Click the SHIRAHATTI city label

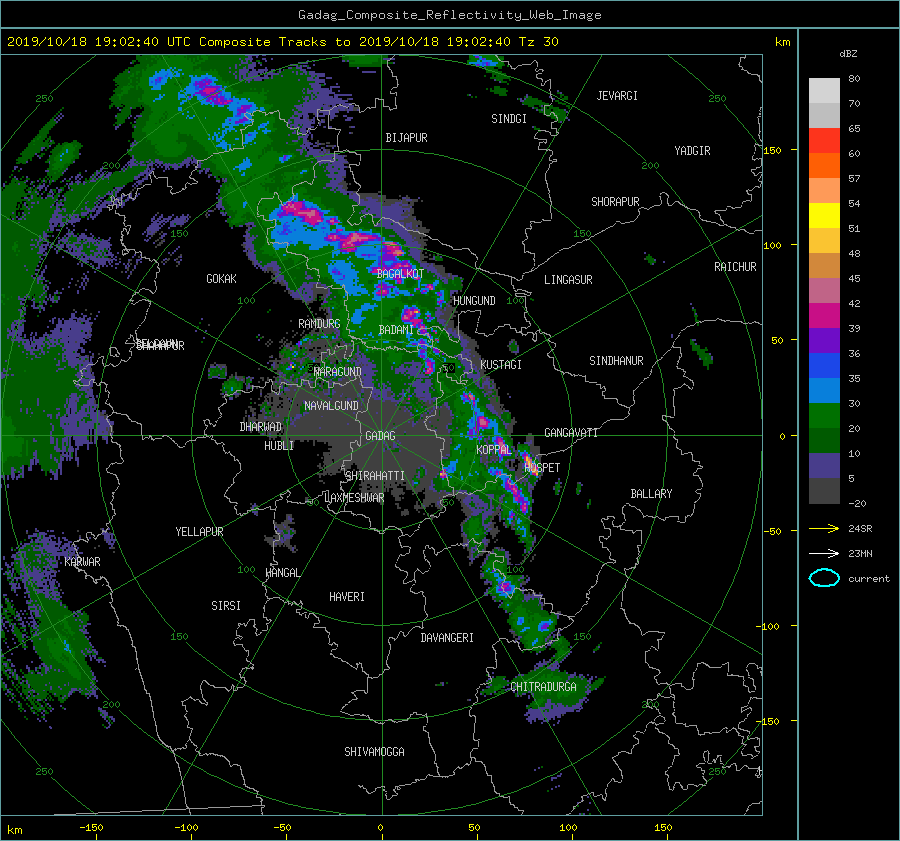click(x=375, y=476)
